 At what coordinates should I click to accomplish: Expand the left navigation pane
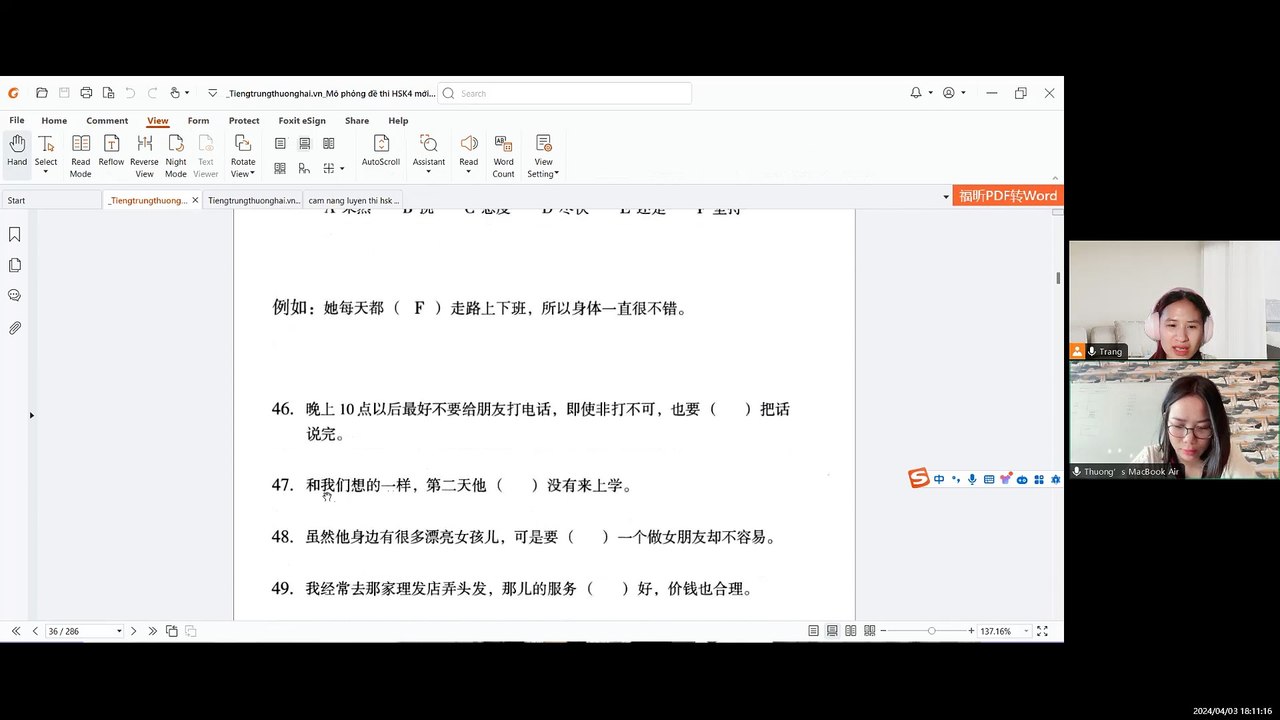[x=31, y=415]
